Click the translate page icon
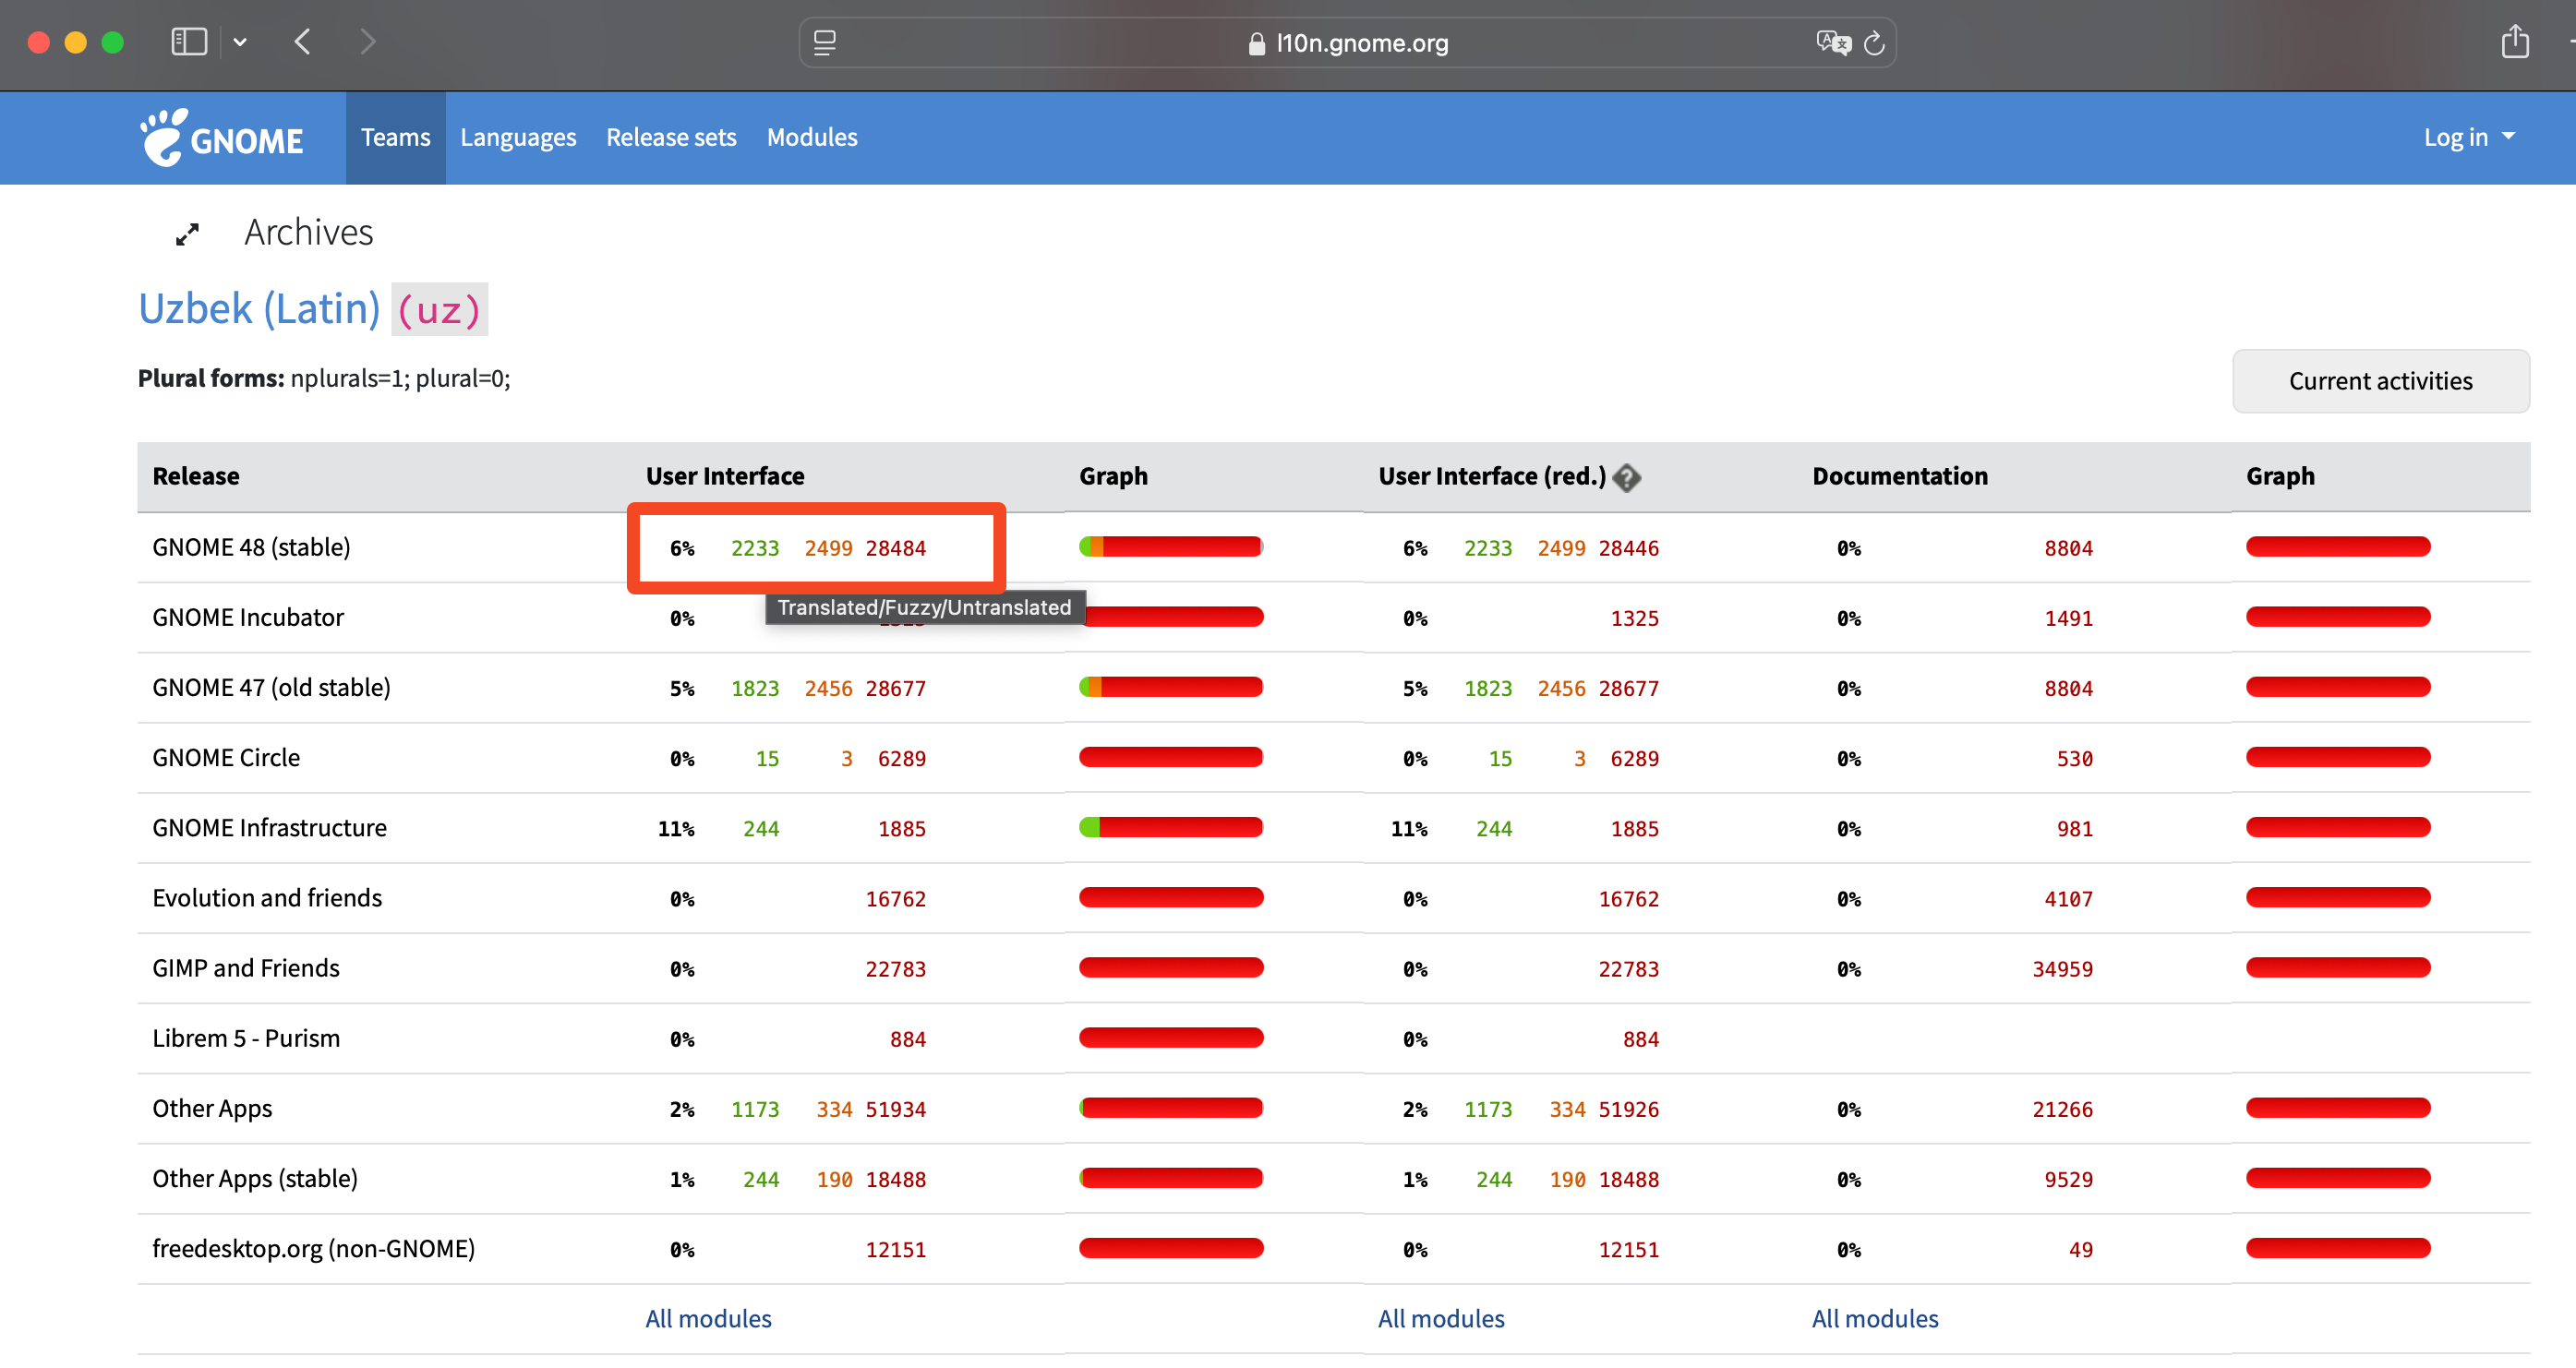The height and width of the screenshot is (1368, 2576). (x=1832, y=43)
